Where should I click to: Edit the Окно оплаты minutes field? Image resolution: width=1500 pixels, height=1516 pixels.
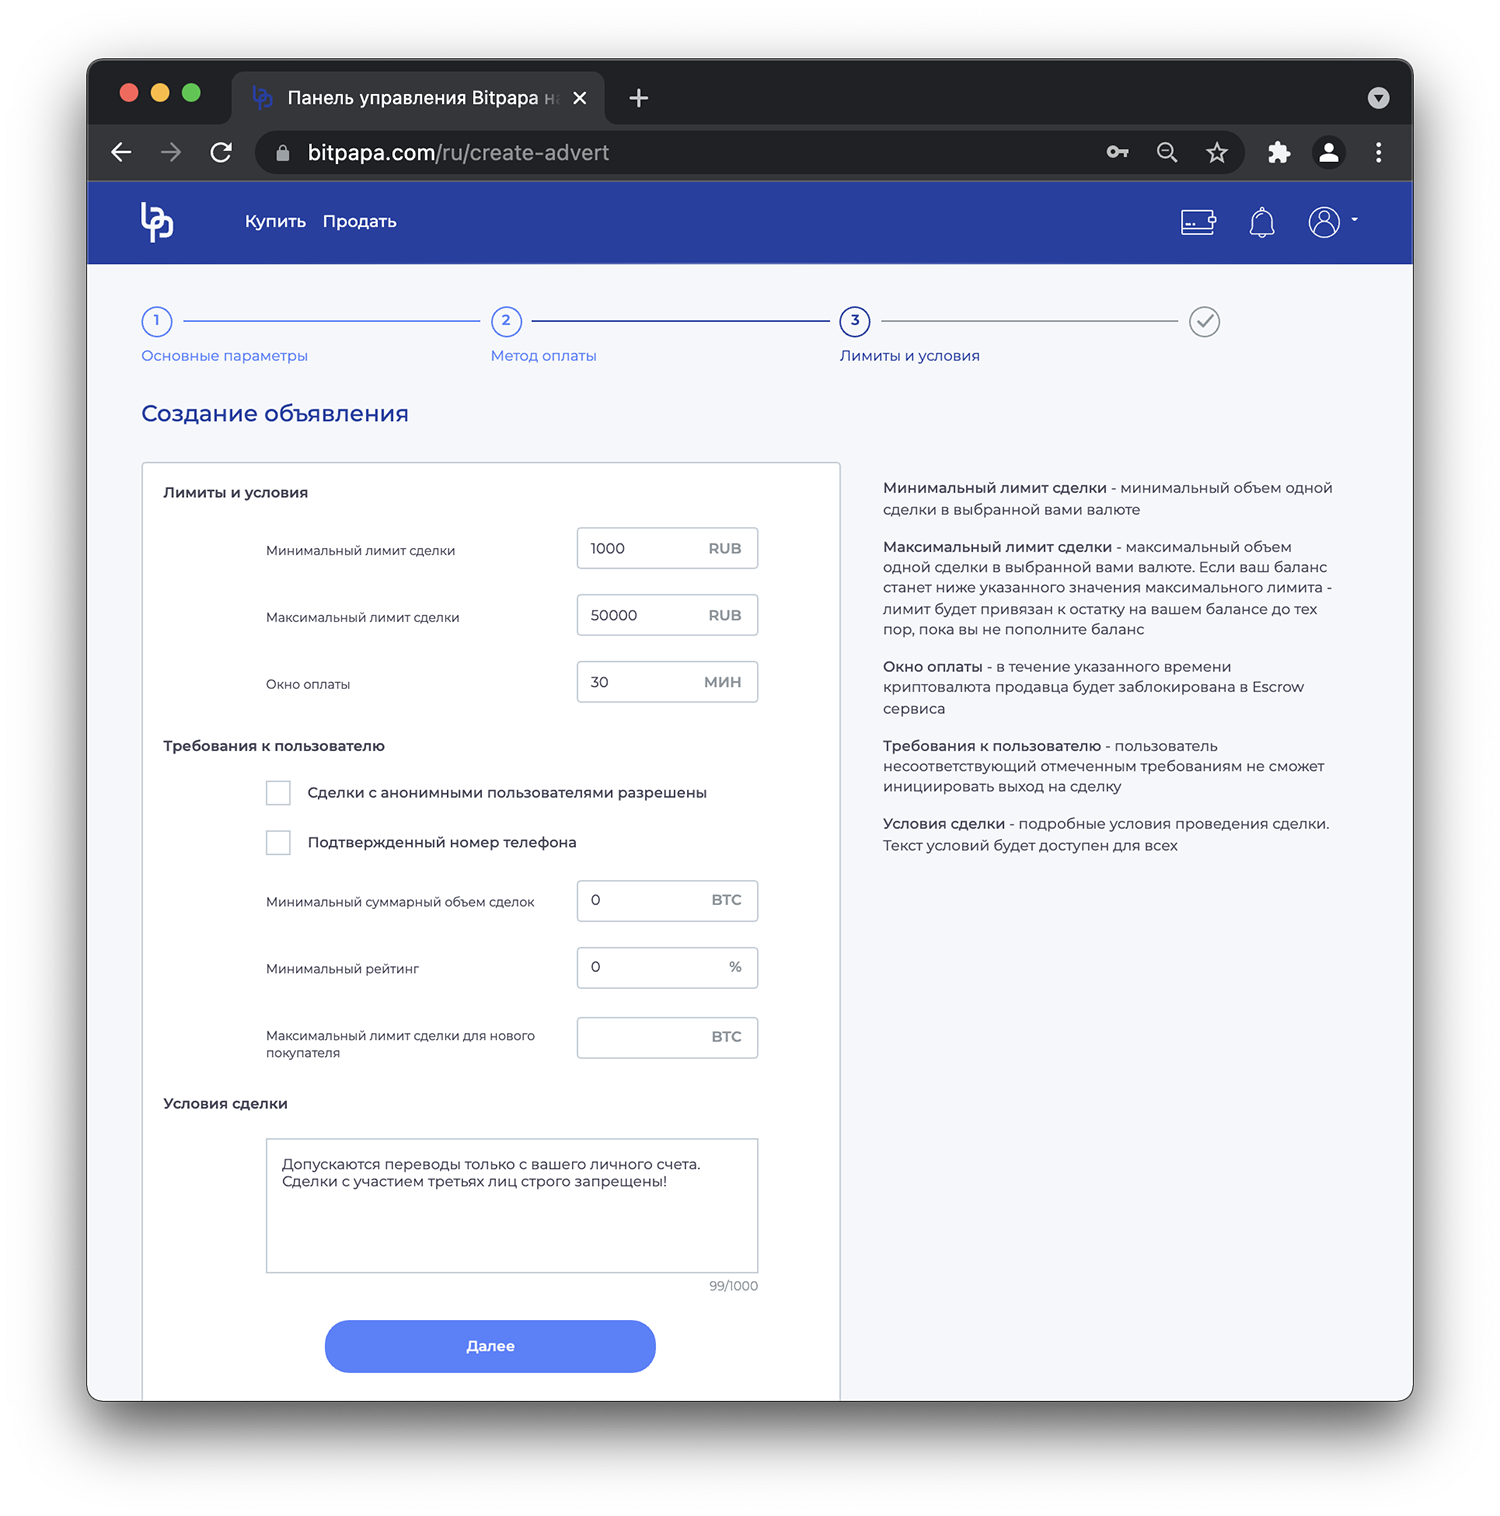pyautogui.click(x=667, y=682)
